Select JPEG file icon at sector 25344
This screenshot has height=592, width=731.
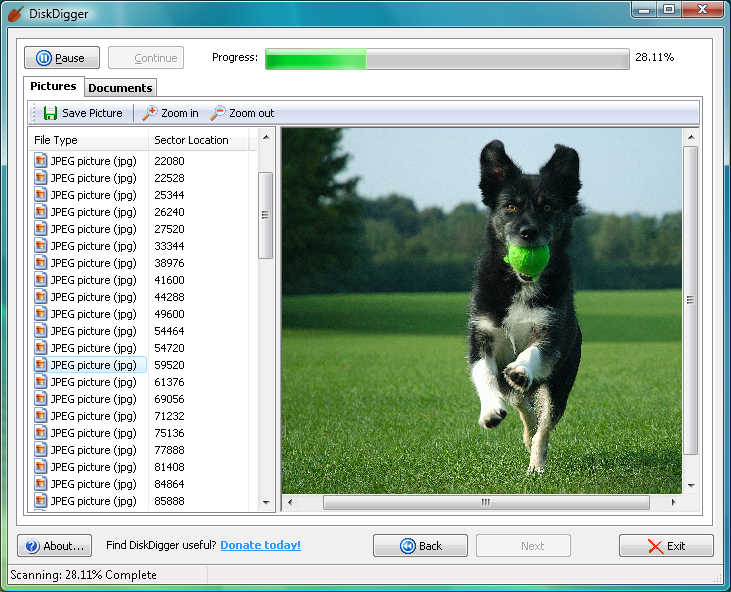click(41, 195)
